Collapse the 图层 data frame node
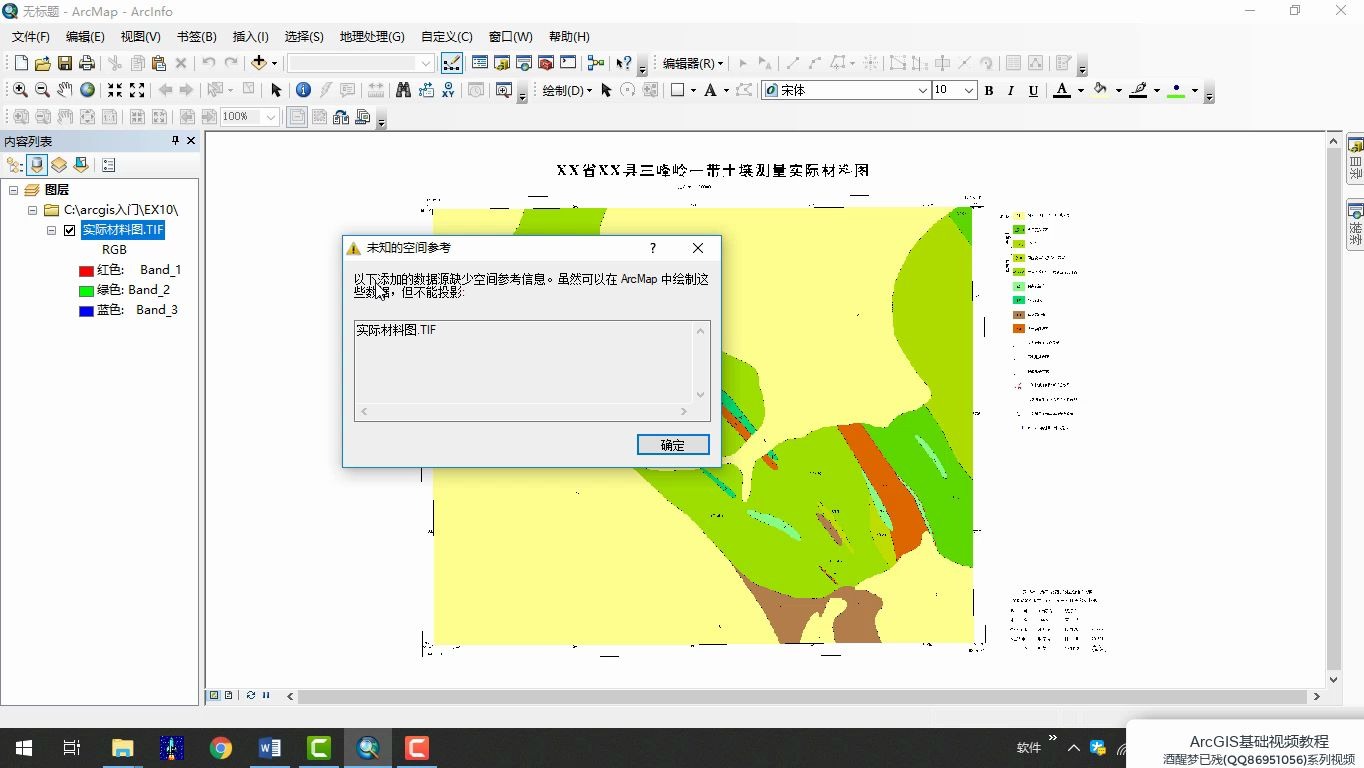1364x768 pixels. pyautogui.click(x=13, y=190)
